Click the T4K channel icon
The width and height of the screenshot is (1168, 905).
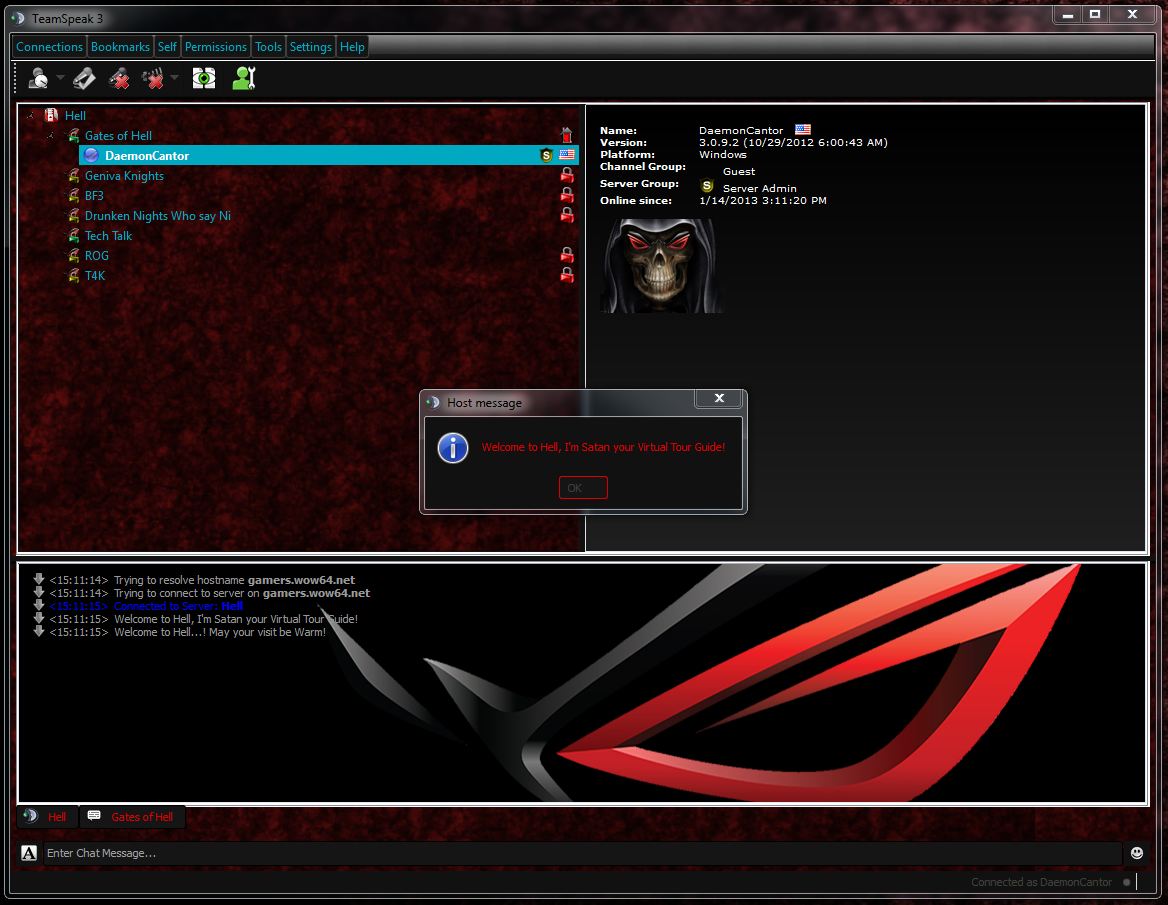tap(73, 276)
